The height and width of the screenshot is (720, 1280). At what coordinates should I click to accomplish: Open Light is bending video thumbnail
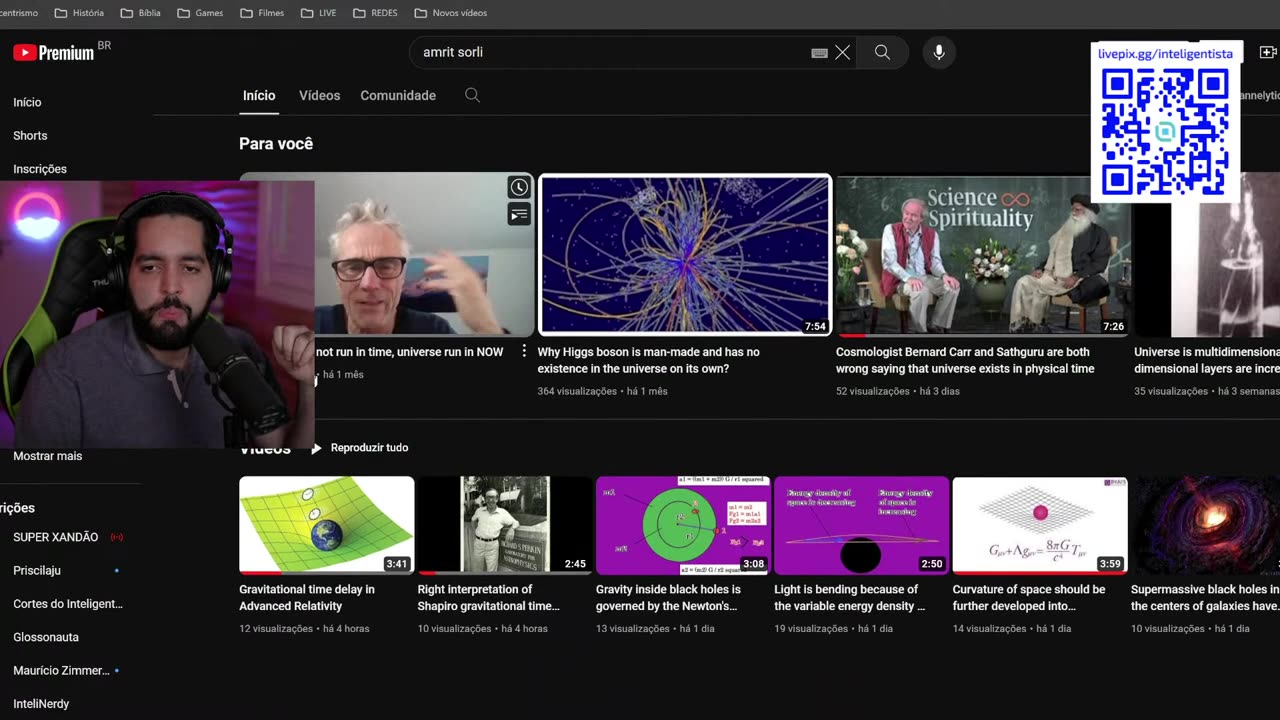[861, 525]
